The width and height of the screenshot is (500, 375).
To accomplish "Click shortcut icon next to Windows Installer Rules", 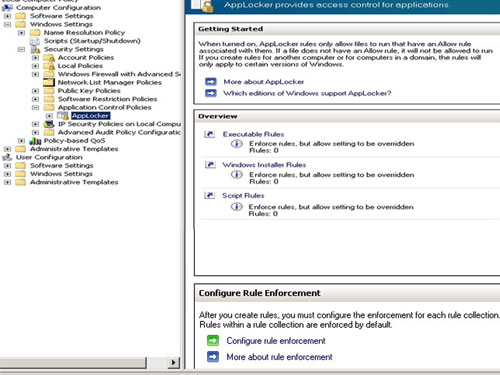I will pyautogui.click(x=210, y=165).
